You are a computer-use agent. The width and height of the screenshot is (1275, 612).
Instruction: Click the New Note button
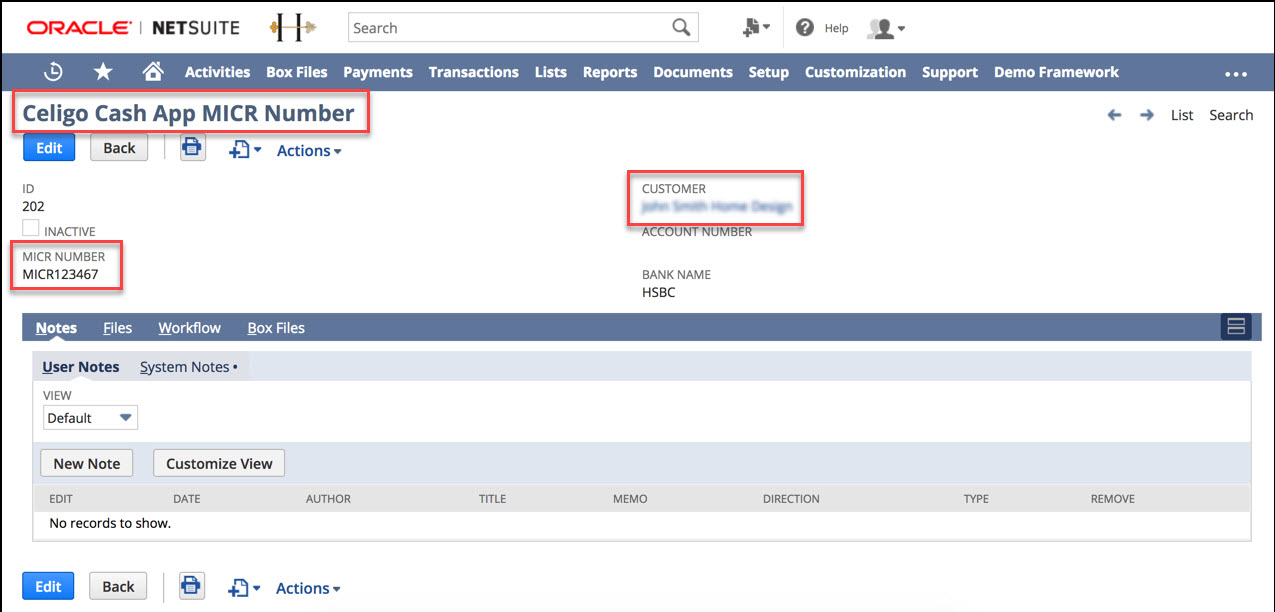87,463
